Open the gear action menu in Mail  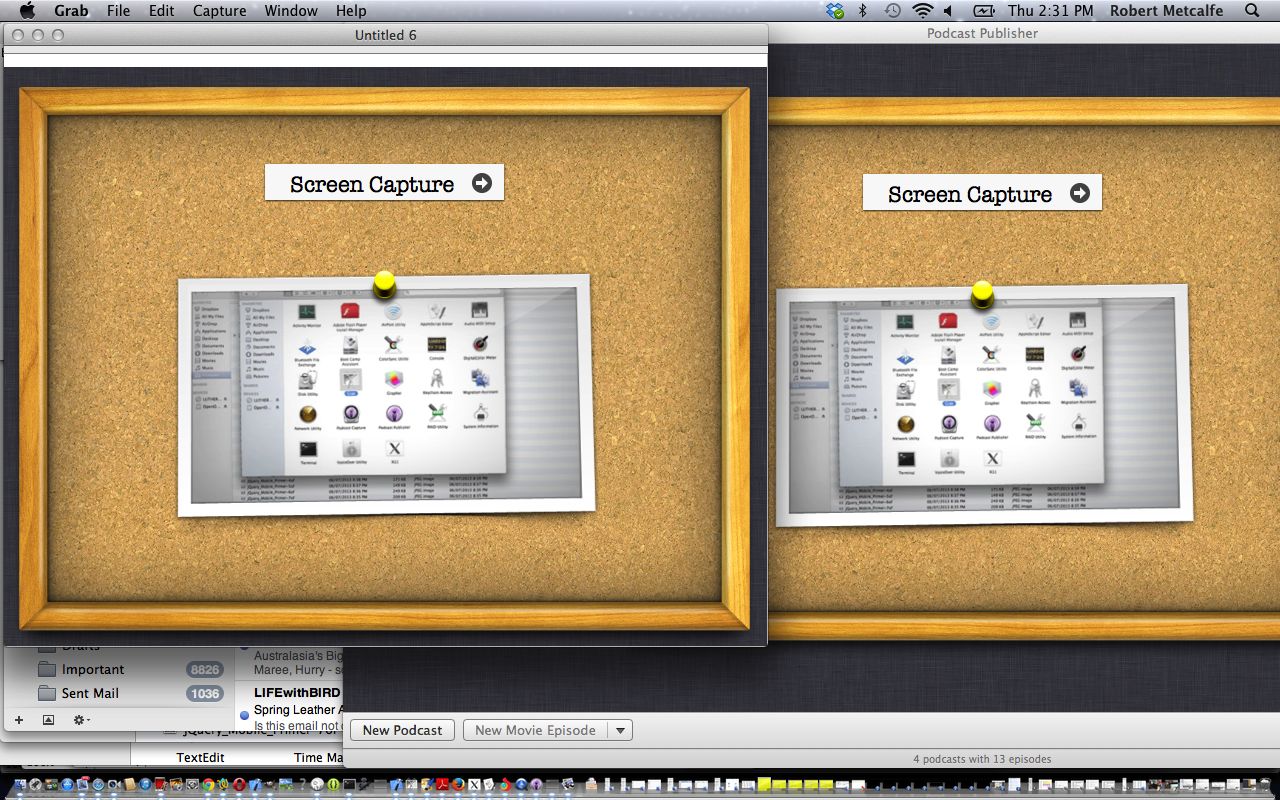(x=80, y=720)
